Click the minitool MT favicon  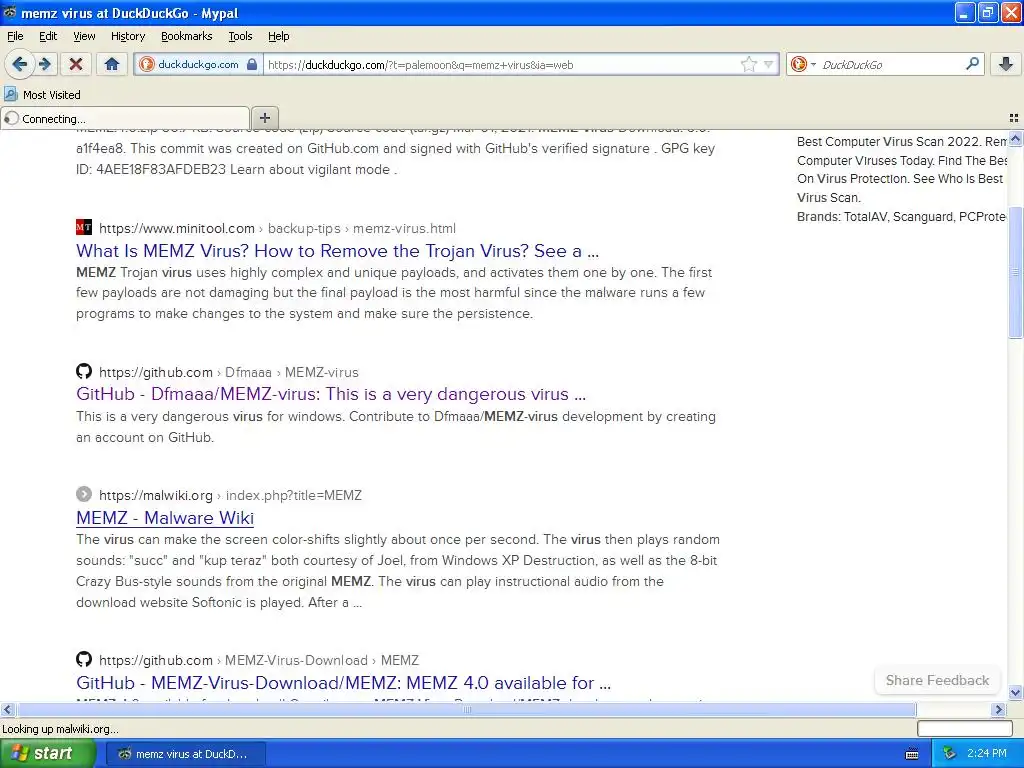coord(84,227)
